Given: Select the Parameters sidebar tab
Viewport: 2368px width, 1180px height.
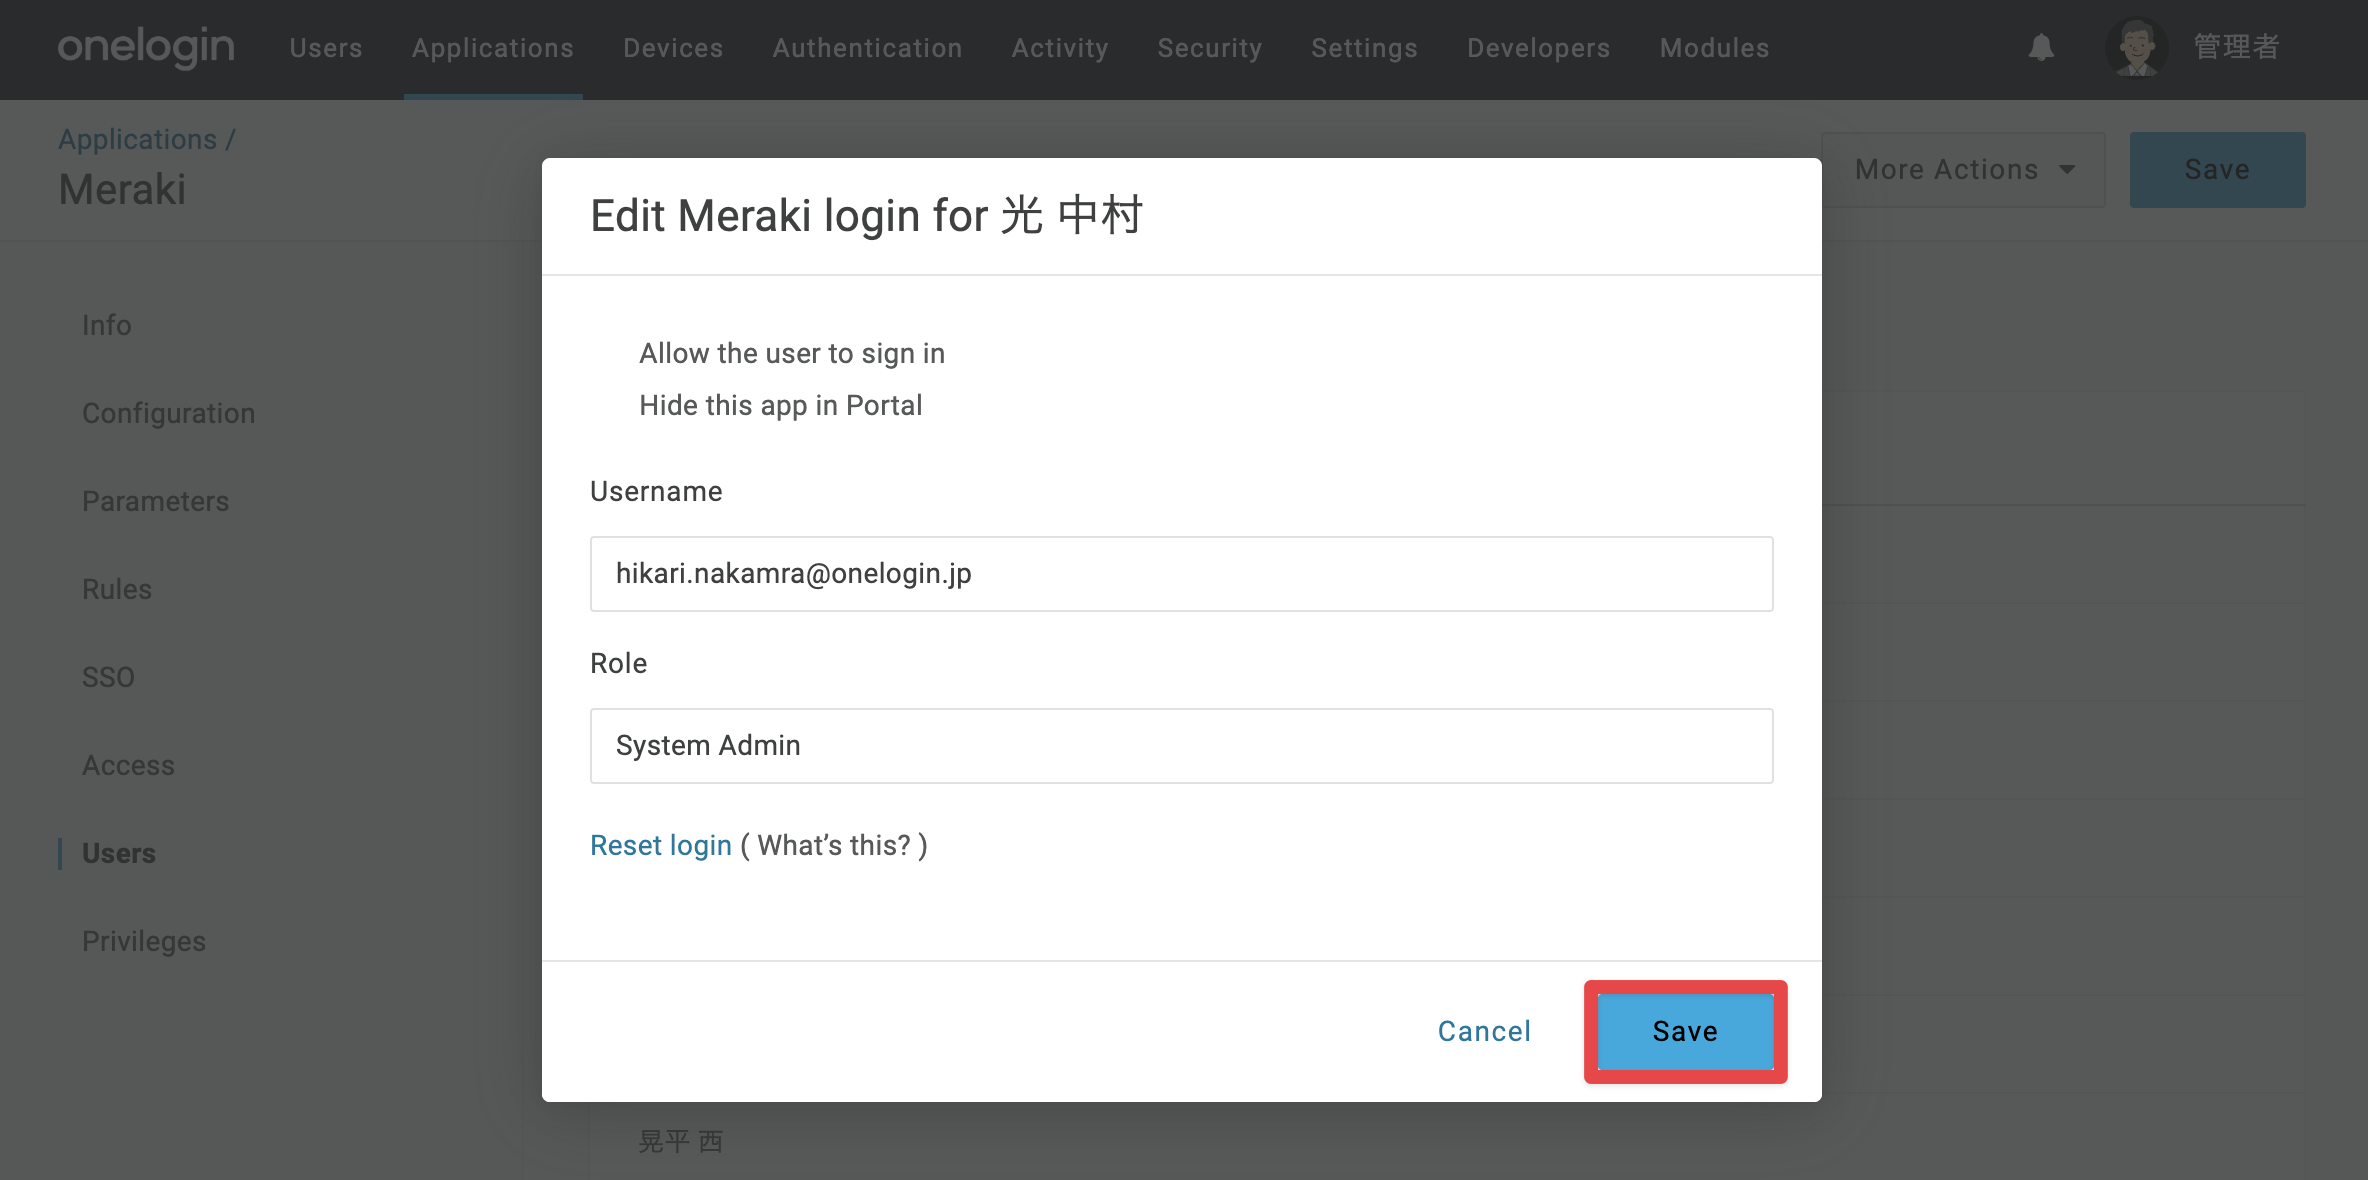Looking at the screenshot, I should click(x=155, y=501).
